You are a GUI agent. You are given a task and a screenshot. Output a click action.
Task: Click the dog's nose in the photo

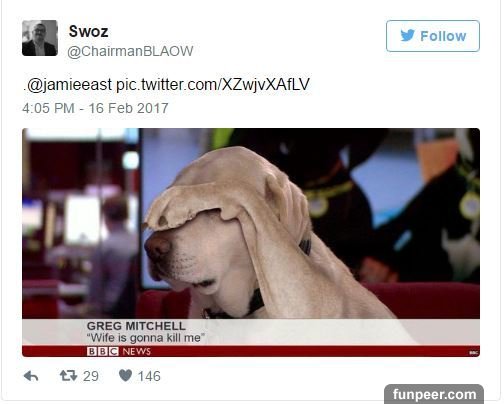click(x=157, y=247)
